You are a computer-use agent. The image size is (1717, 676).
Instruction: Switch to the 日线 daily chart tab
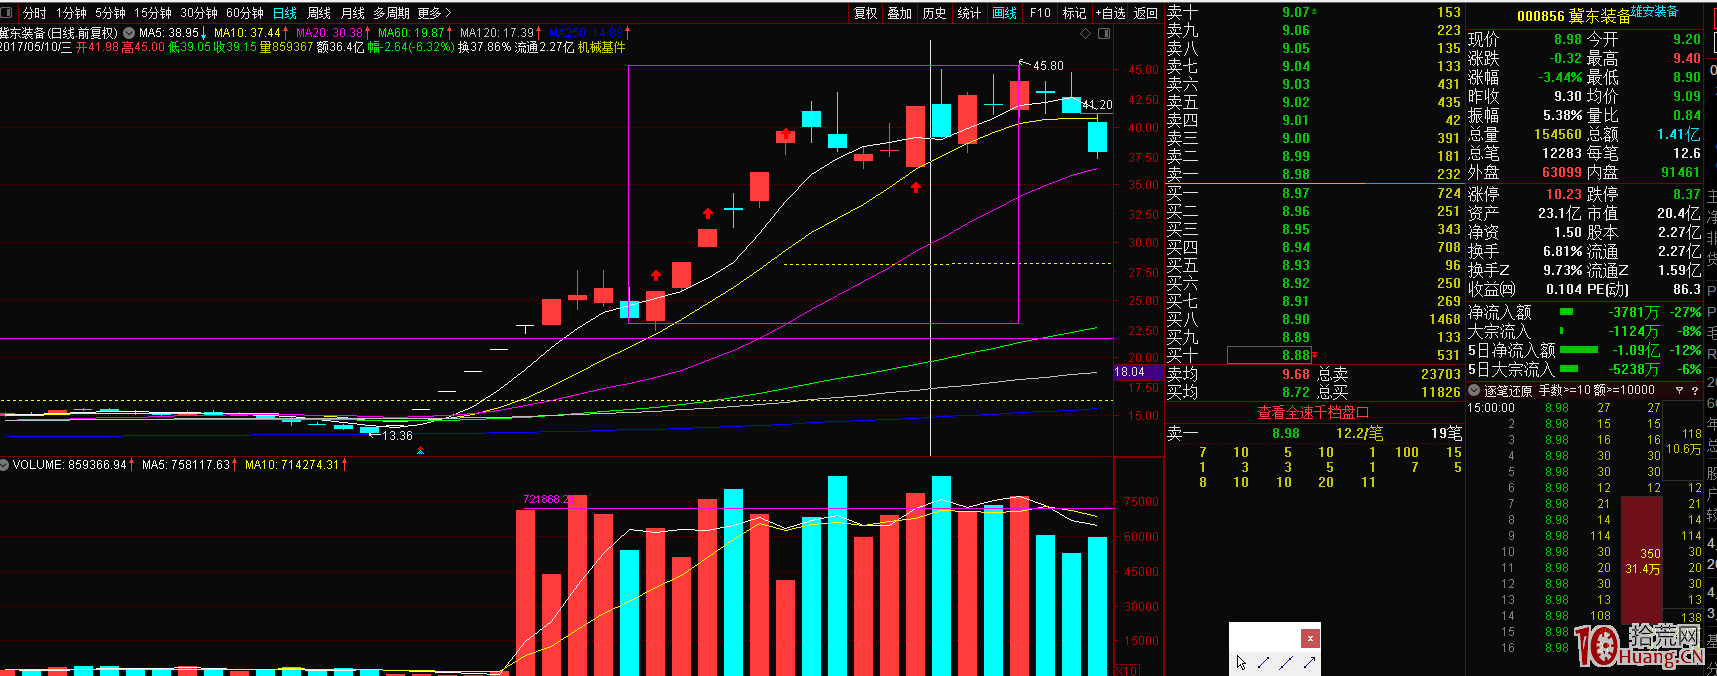(285, 13)
